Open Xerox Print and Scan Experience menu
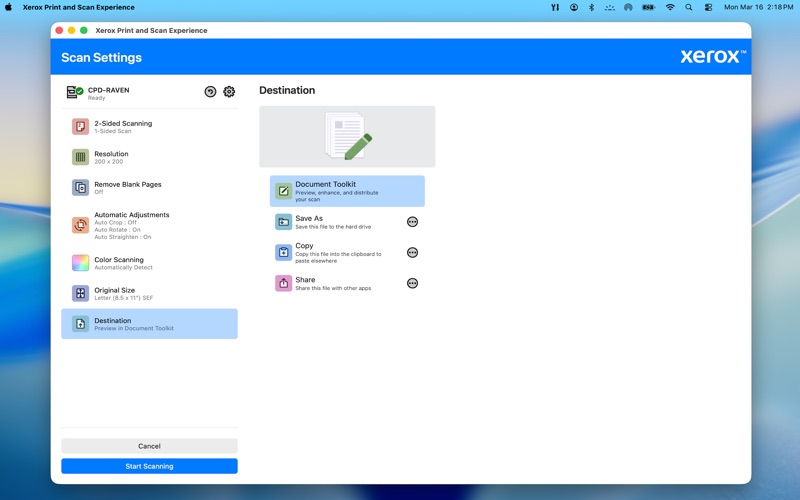 point(79,7)
